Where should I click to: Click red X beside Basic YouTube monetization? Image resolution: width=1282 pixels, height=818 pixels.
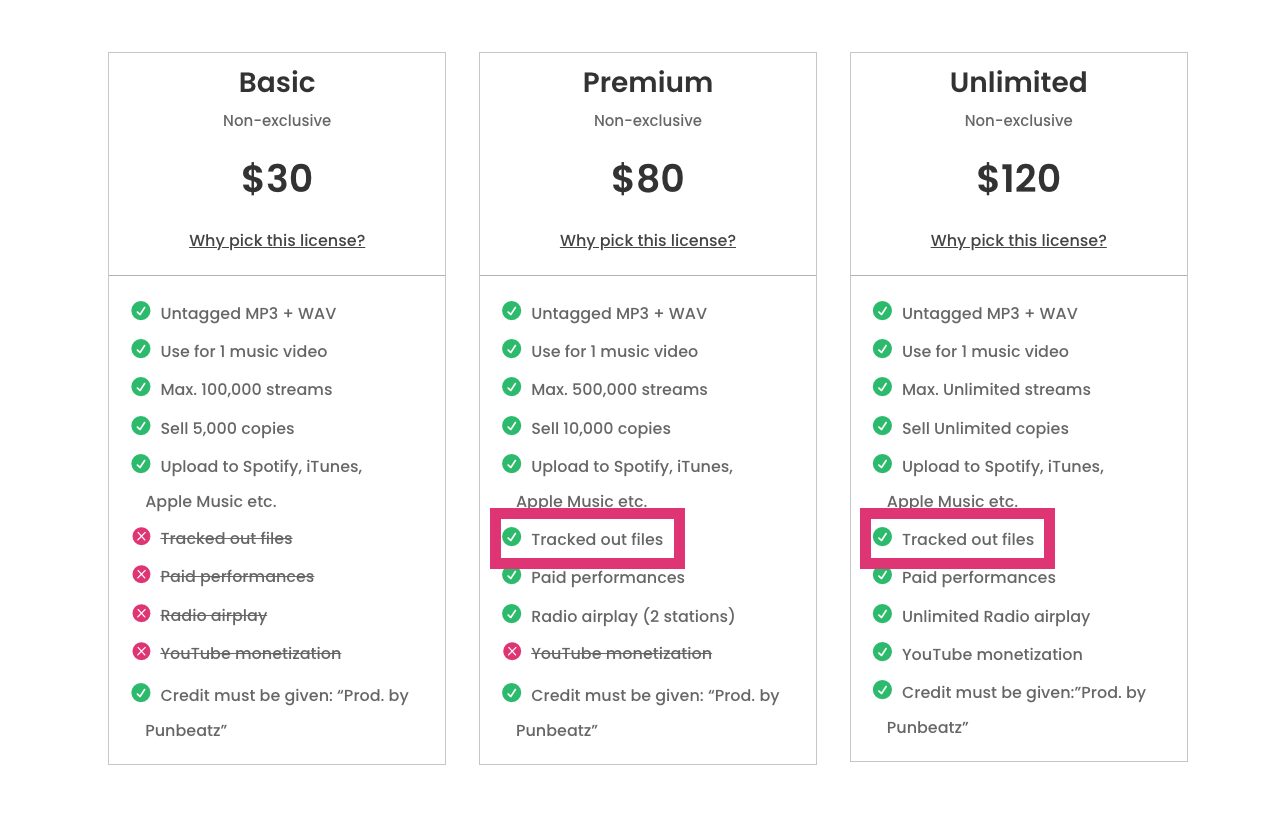click(x=141, y=652)
